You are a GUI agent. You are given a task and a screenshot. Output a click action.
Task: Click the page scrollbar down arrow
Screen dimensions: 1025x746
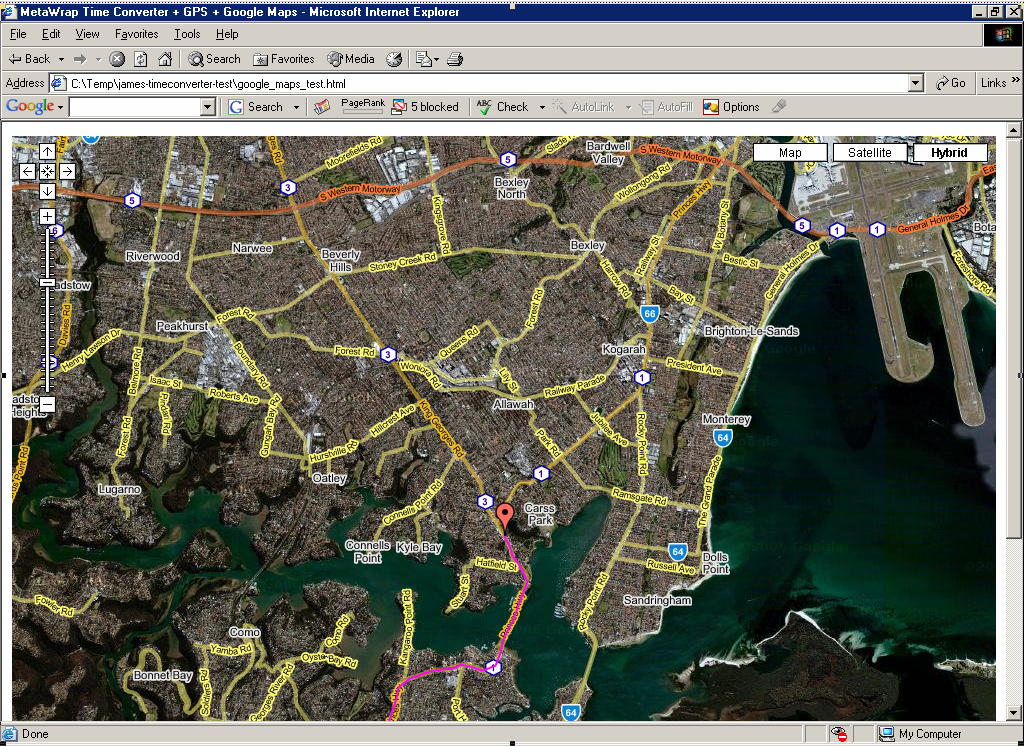click(1013, 713)
